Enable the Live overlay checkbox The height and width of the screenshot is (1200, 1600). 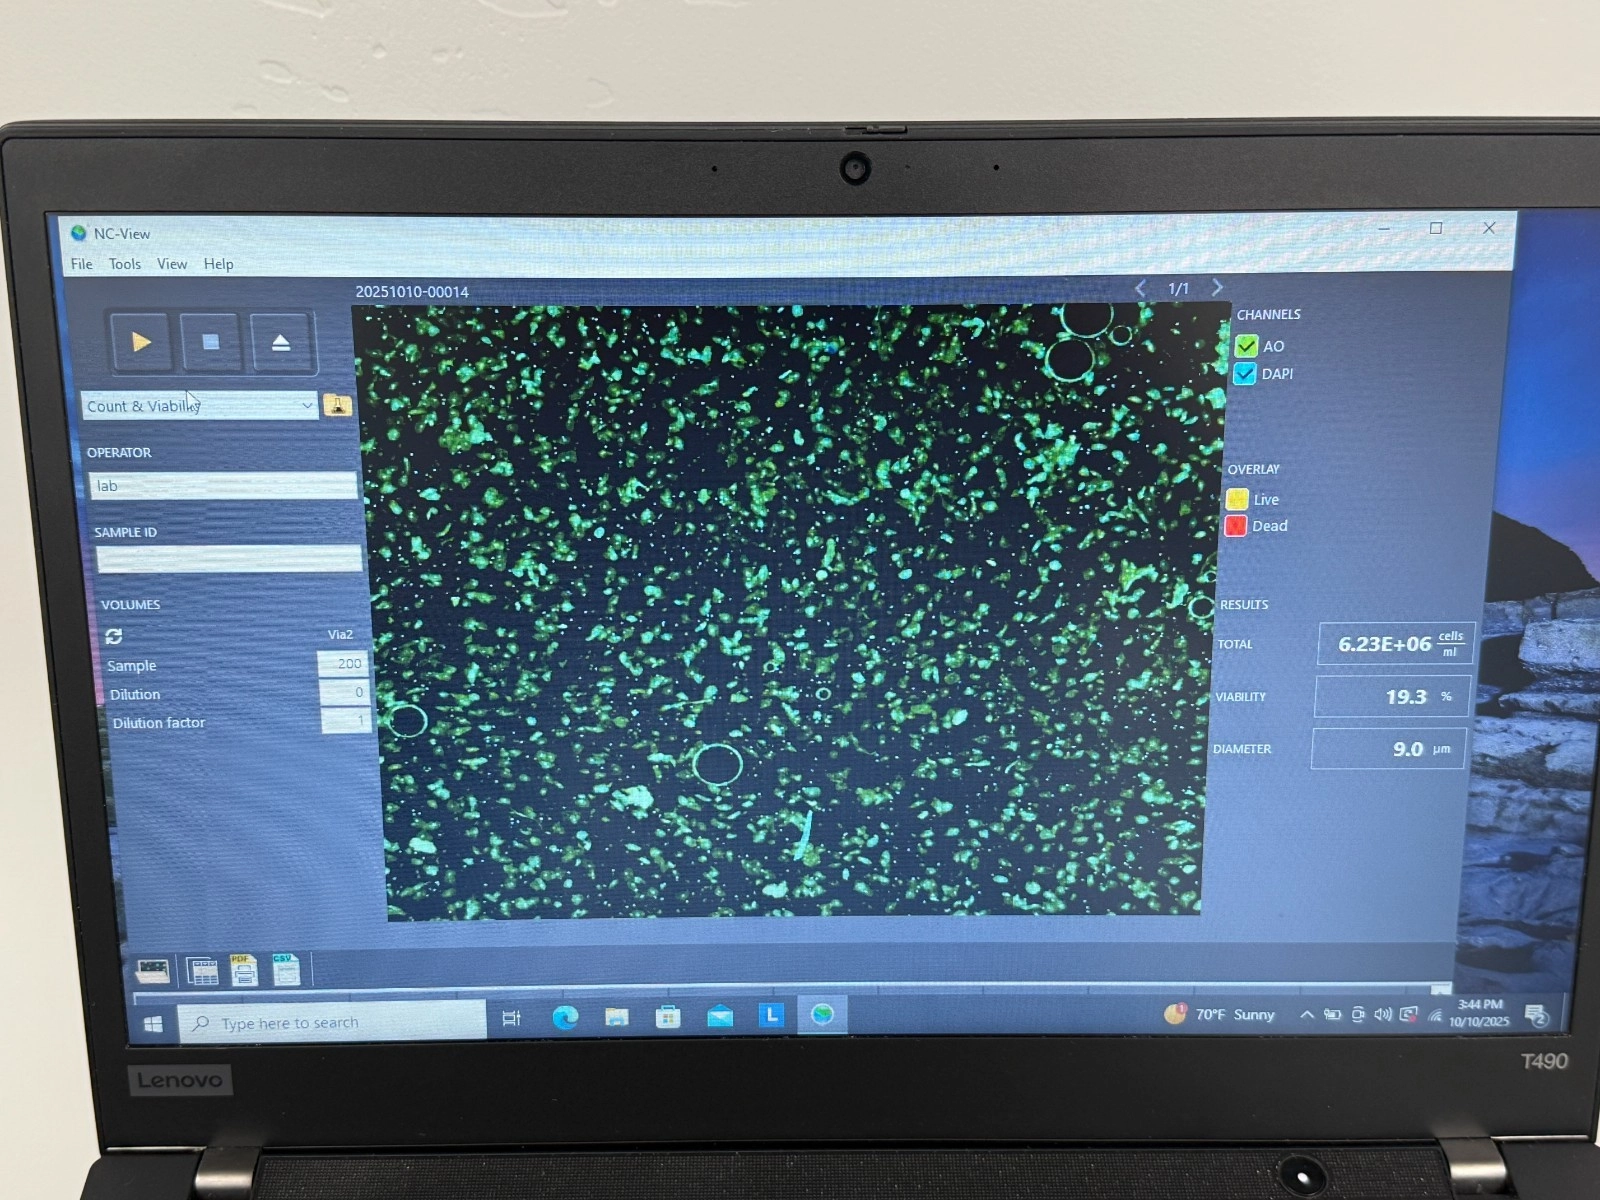(1237, 499)
